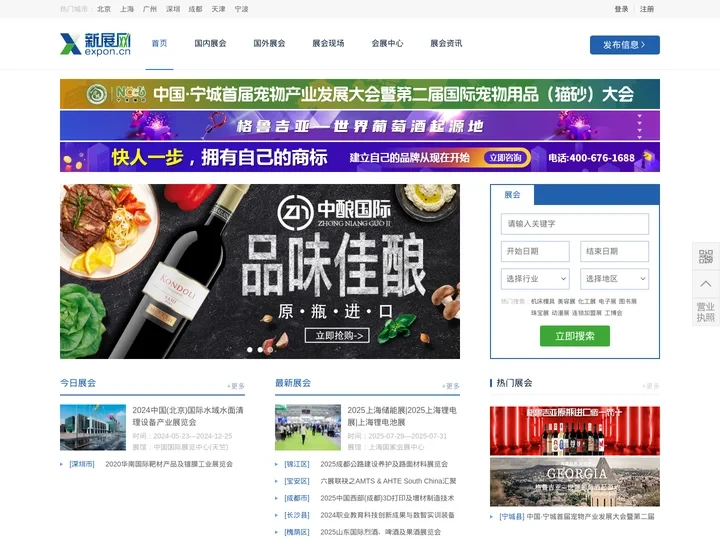Viewport: 720px width, 540px height.
Task: Click the back-to-top arrow icon
Action: pyautogui.click(x=706, y=284)
